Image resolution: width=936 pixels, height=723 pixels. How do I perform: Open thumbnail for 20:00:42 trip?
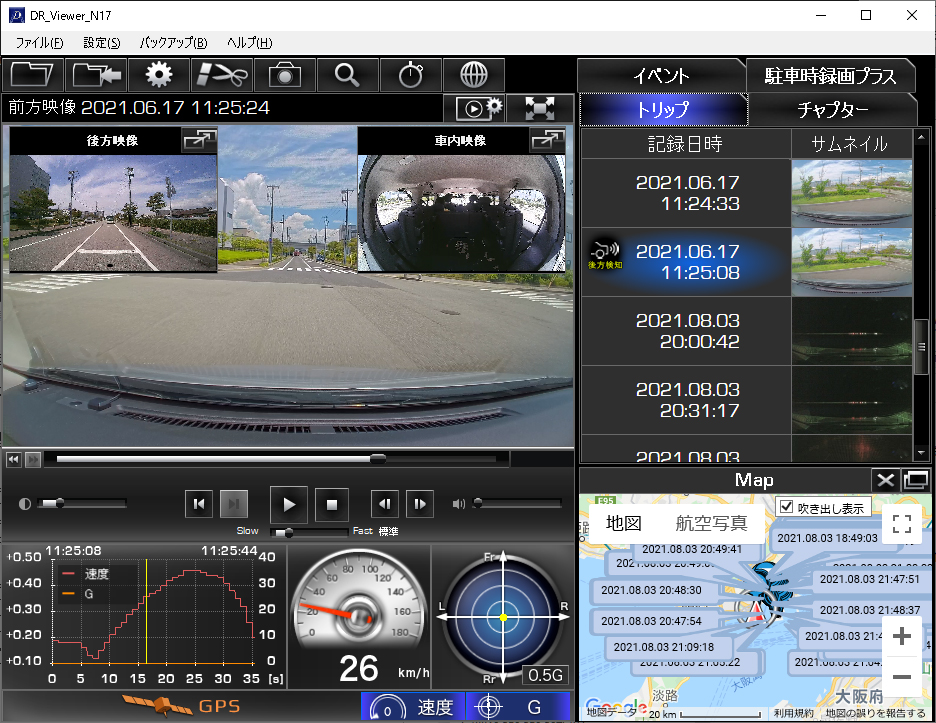tap(852, 331)
